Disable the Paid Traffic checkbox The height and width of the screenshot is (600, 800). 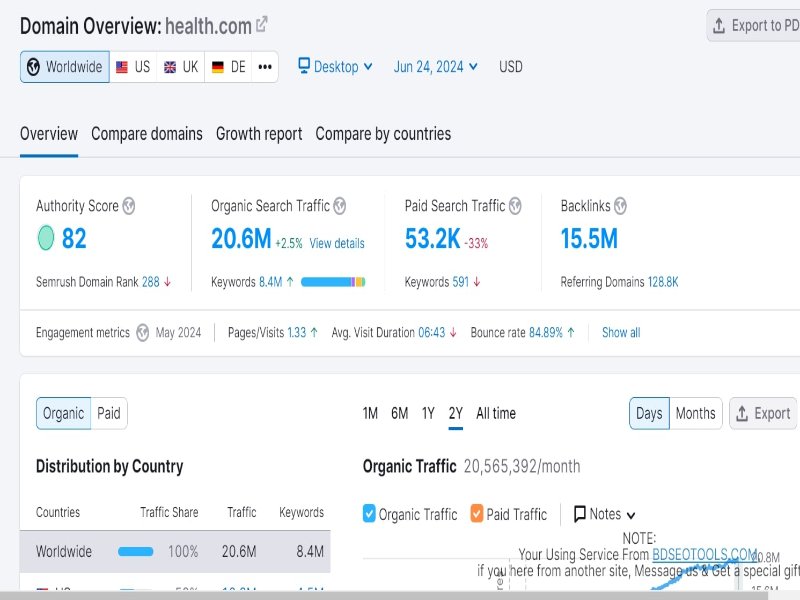click(475, 514)
